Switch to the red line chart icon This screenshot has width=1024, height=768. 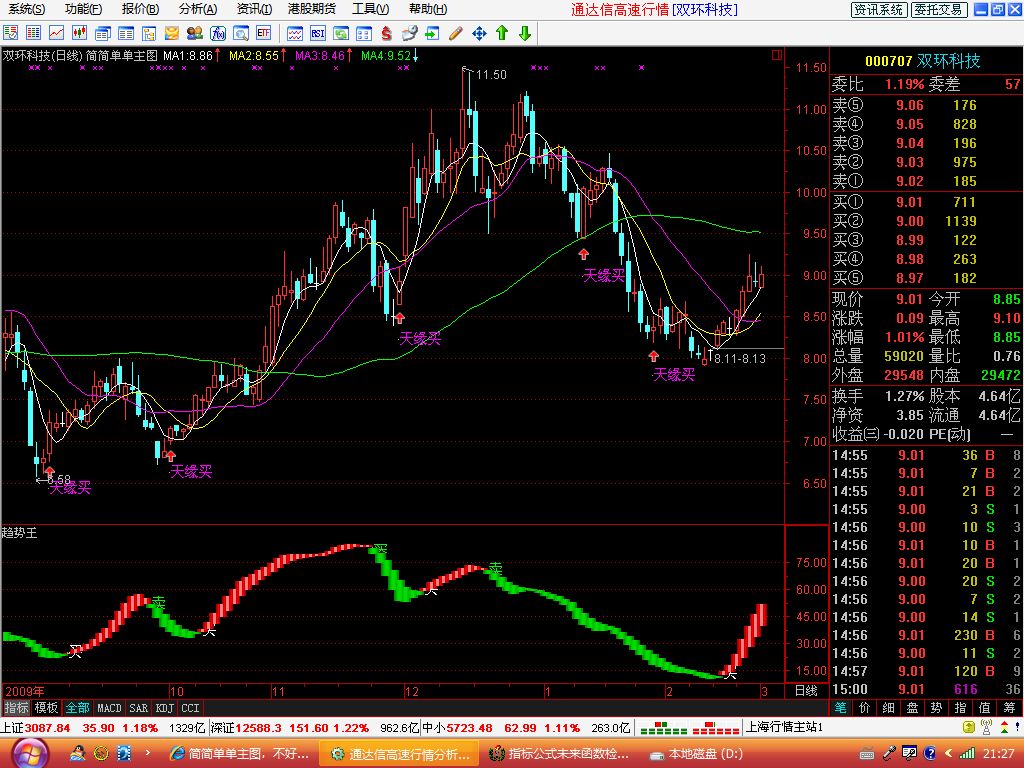coord(57,33)
